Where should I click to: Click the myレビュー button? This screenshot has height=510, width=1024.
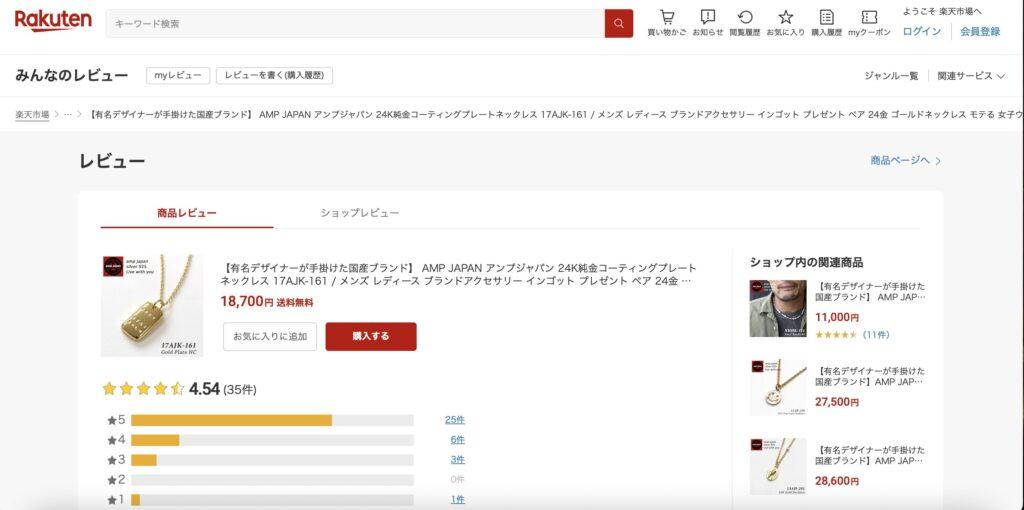[178, 76]
